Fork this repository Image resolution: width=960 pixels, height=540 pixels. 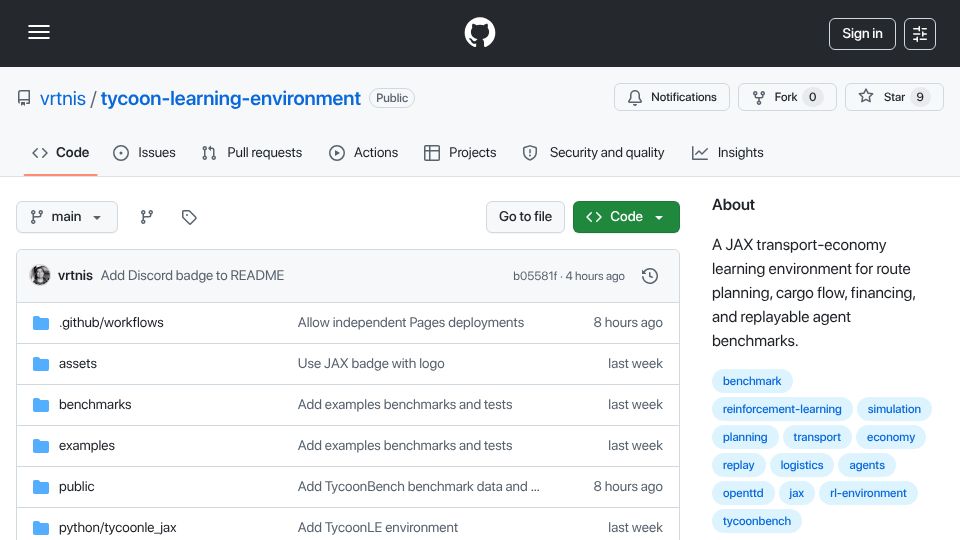[x=787, y=97]
